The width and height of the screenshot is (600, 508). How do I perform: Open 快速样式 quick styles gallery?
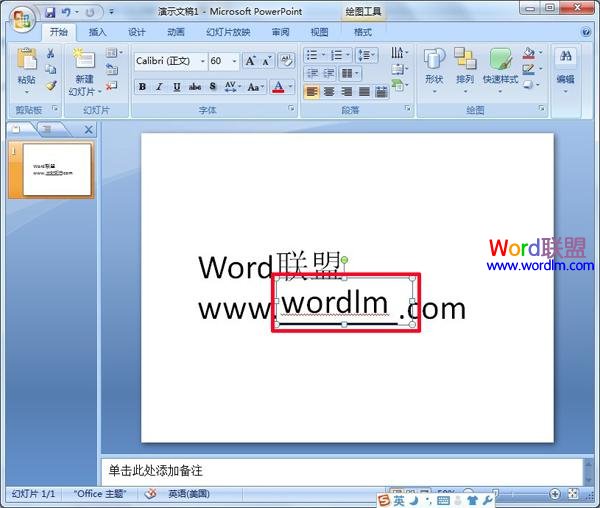pos(501,70)
